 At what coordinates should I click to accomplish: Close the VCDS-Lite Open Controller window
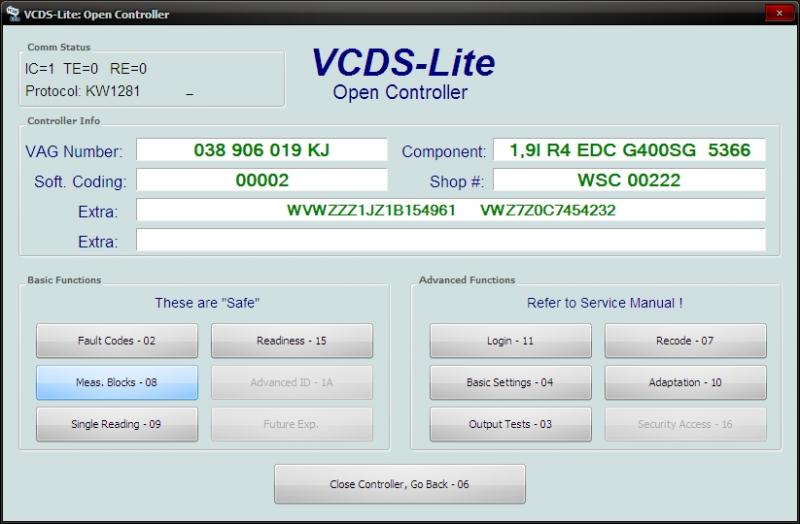pos(779,13)
